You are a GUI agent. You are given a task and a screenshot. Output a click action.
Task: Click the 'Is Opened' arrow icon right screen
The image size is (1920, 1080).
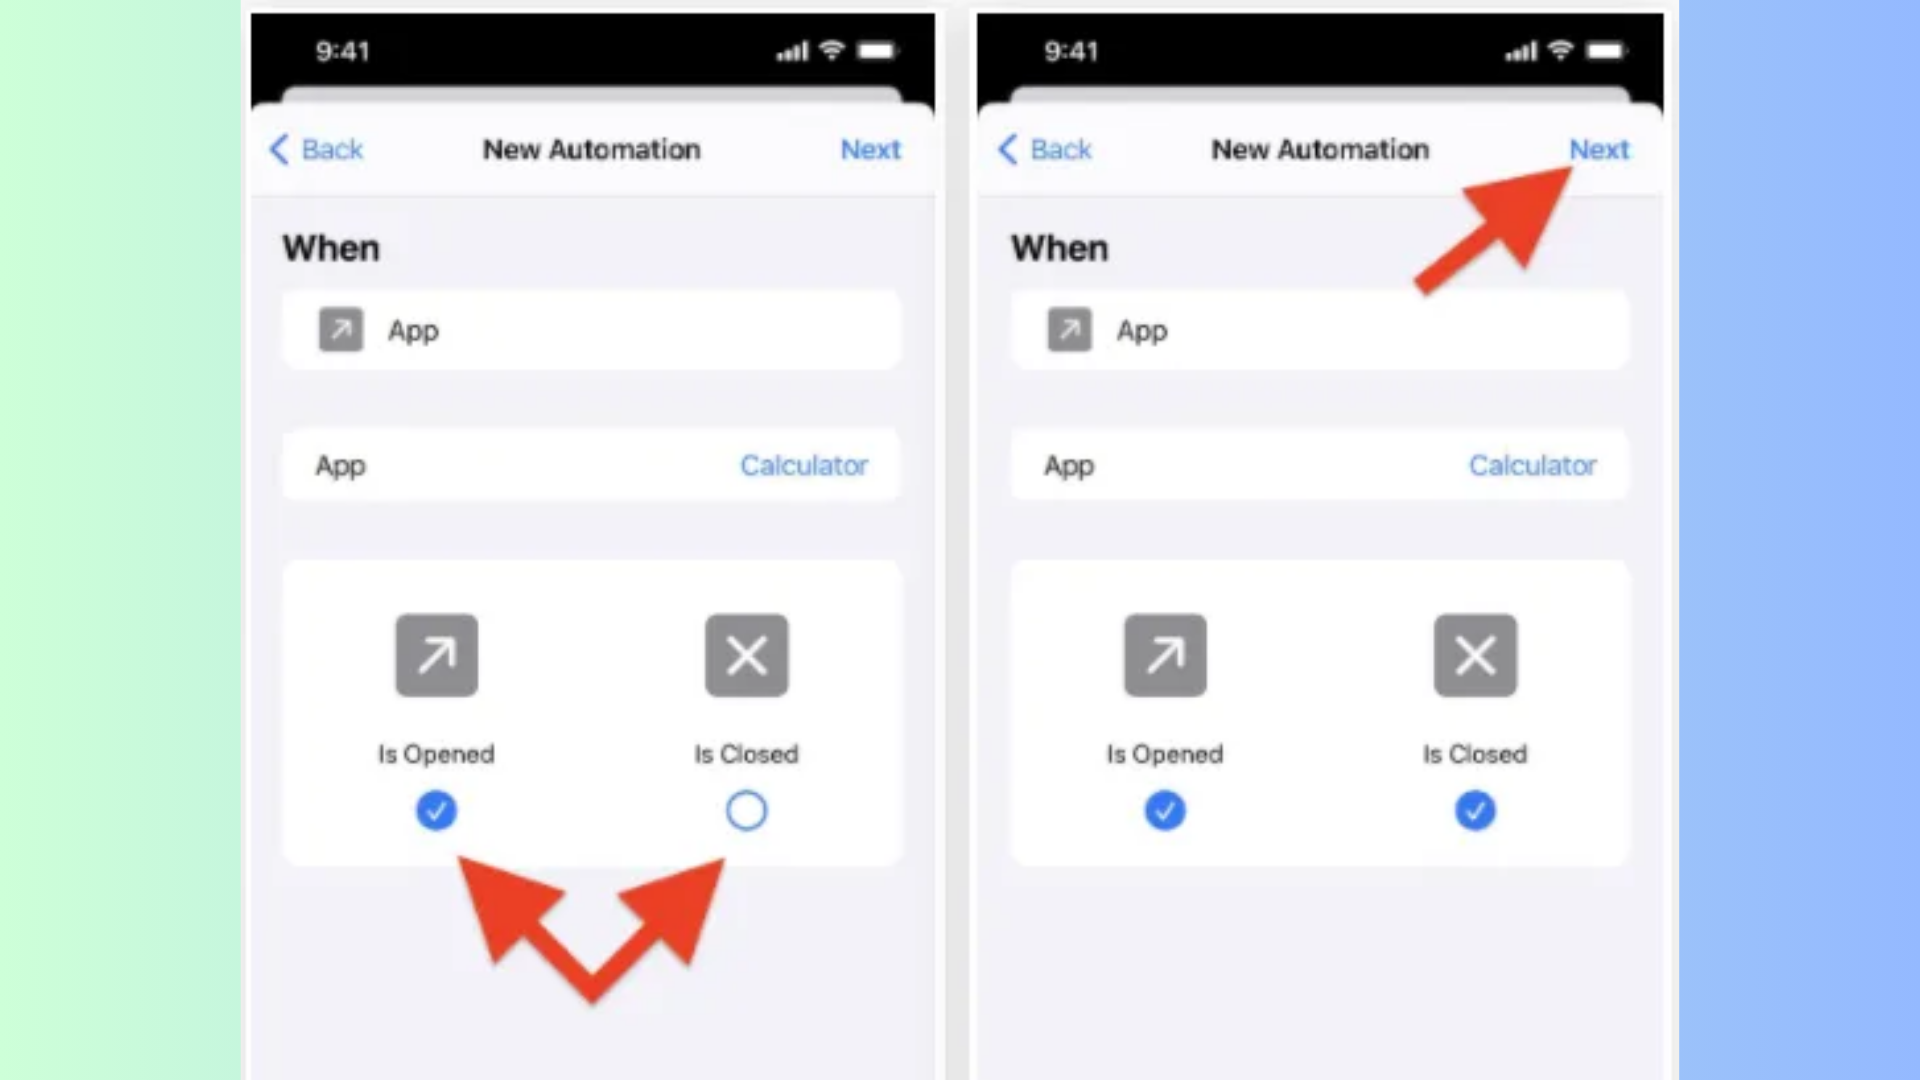1164,655
